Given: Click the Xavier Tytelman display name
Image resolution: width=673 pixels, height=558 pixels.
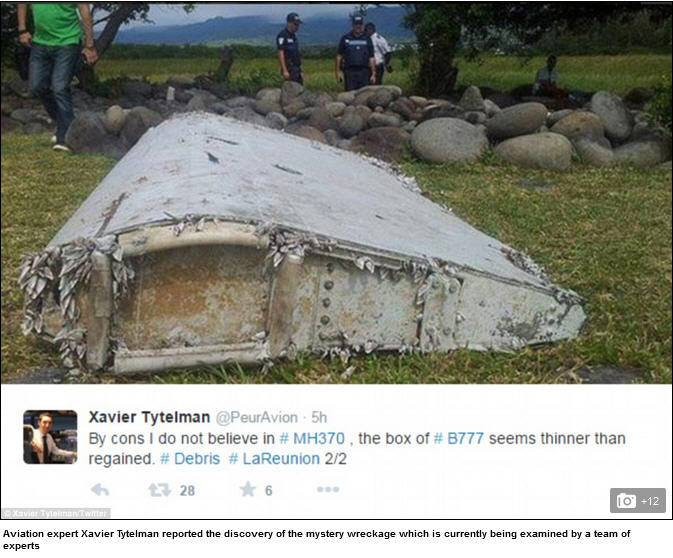Looking at the screenshot, I should click(x=149, y=417).
